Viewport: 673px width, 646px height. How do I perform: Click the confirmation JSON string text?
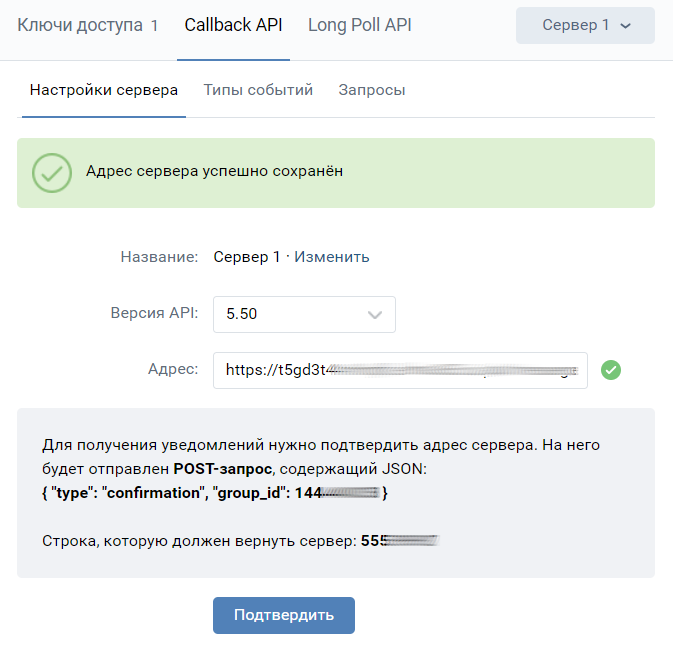215,493
